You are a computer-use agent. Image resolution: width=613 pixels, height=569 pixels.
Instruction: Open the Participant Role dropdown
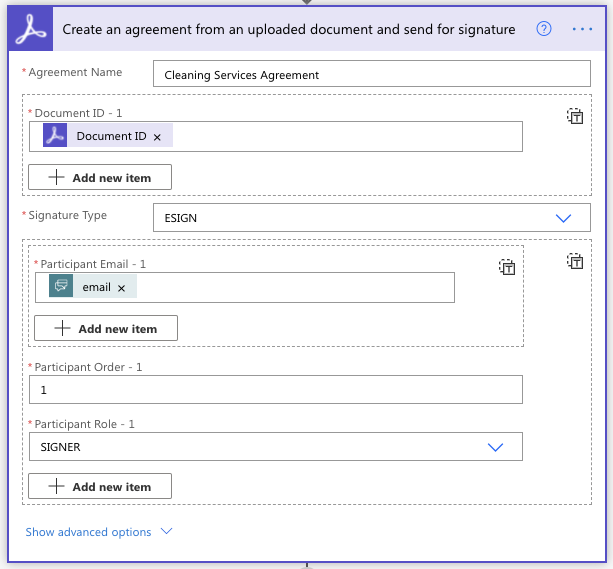(x=495, y=447)
